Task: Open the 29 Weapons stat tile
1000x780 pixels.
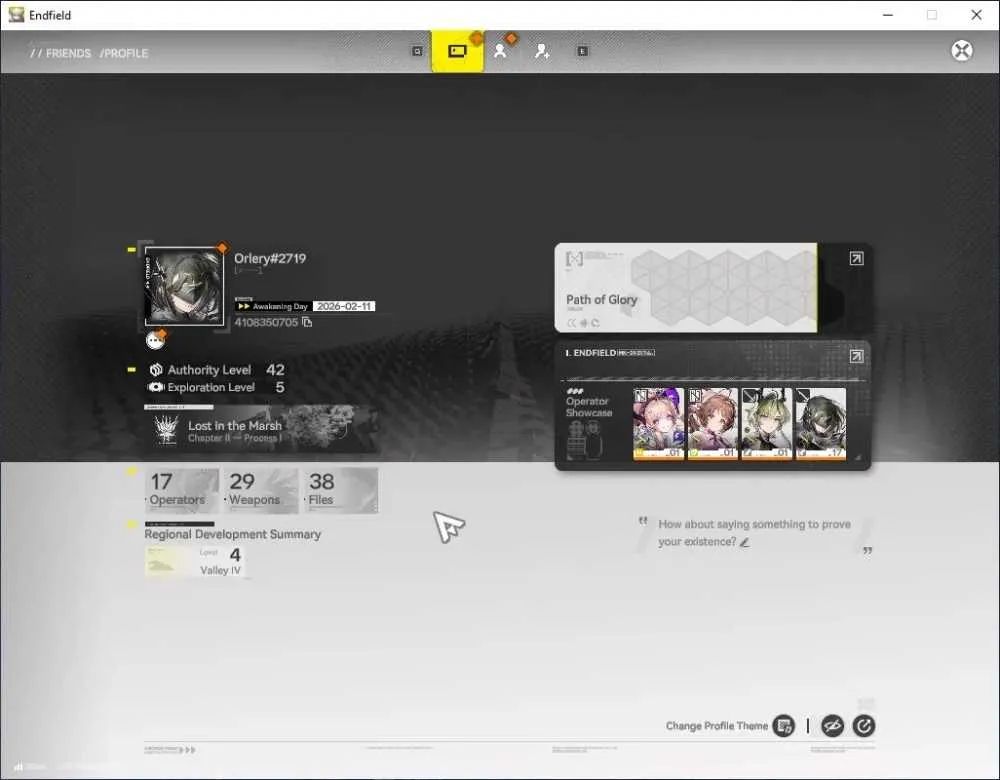Action: 261,490
